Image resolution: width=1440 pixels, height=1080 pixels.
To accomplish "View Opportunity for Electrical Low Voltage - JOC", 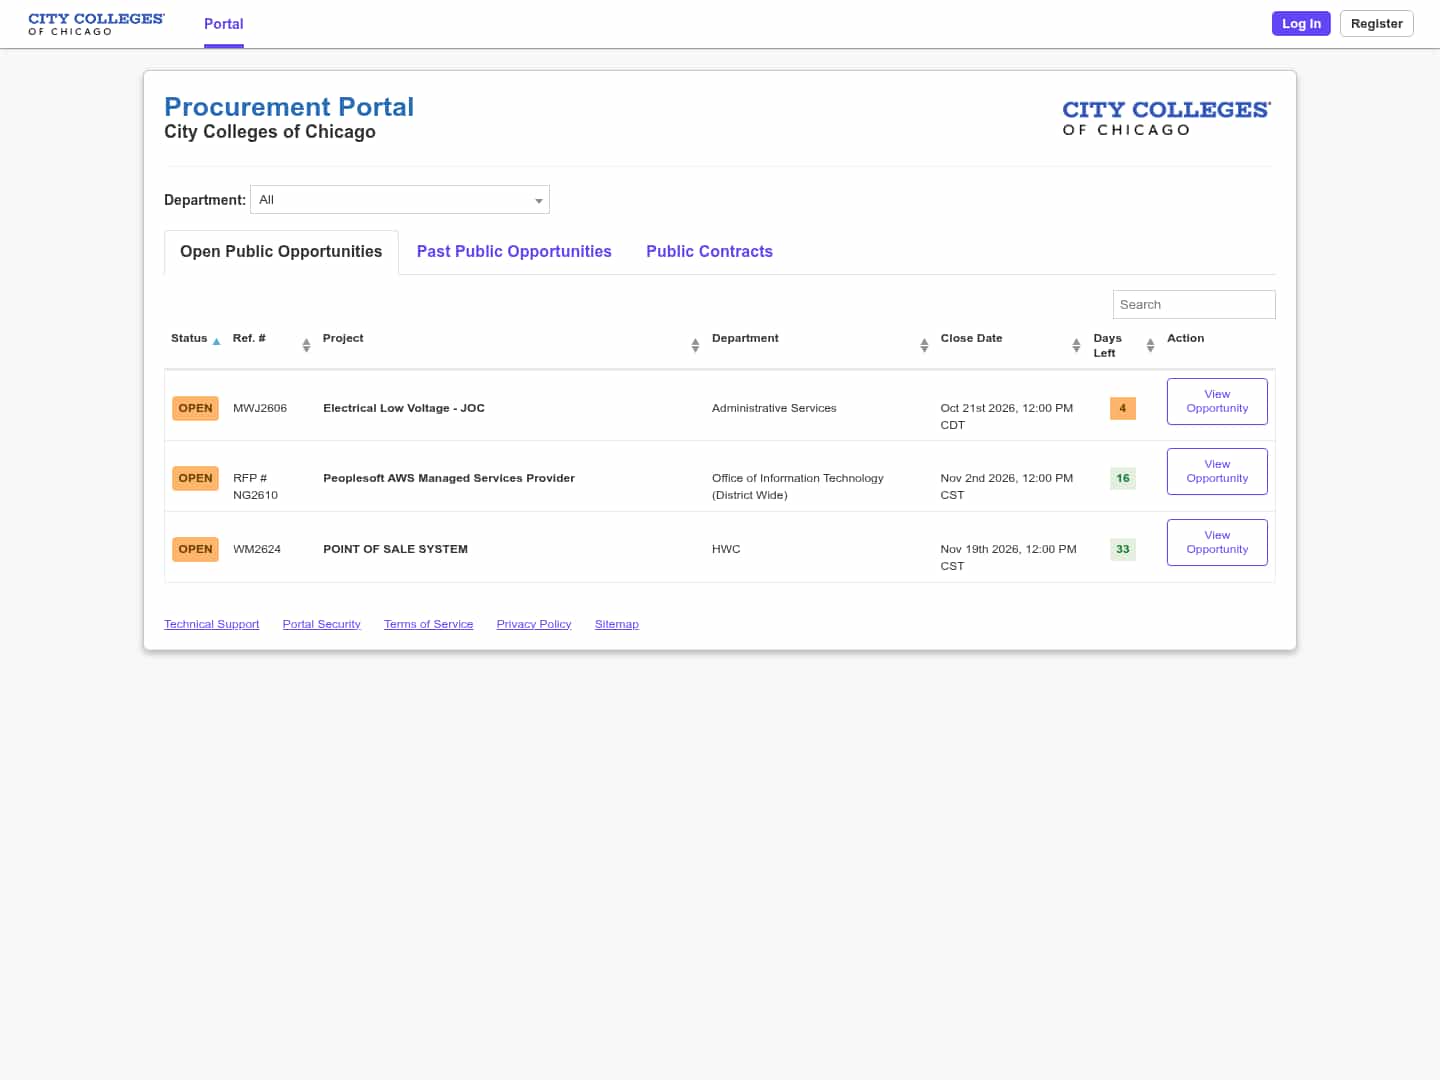I will click(1217, 401).
